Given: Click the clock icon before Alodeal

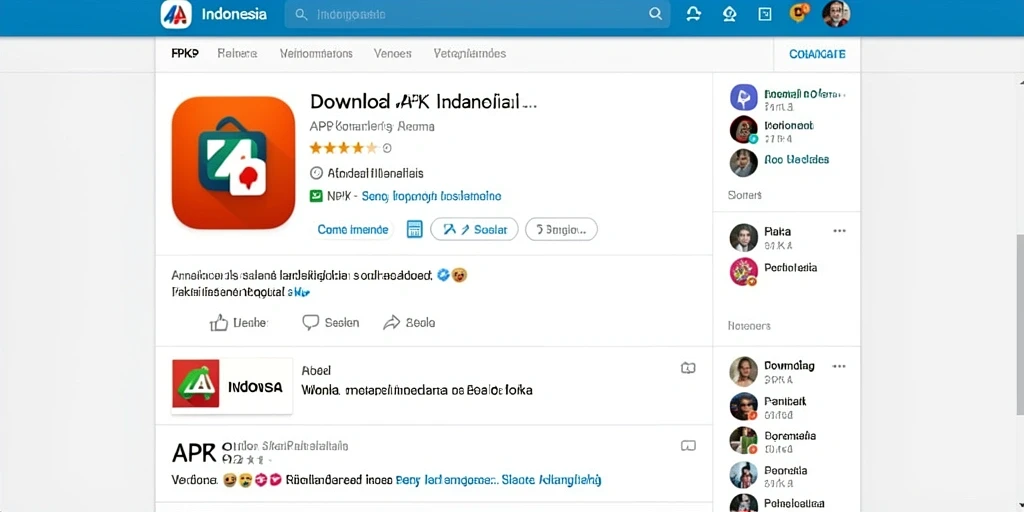Looking at the screenshot, I should 316,173.
